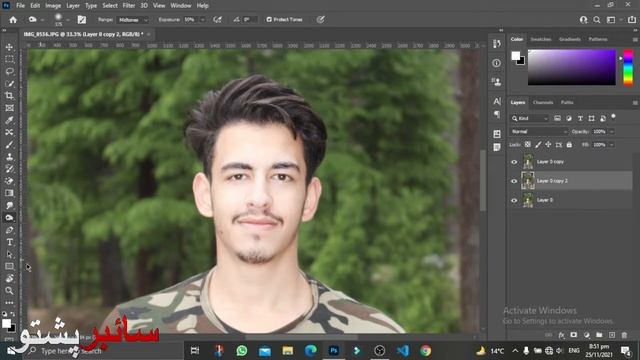The height and width of the screenshot is (360, 640).
Task: Select the Layer 0 copy layer thumbnail
Action: pyautogui.click(x=528, y=162)
